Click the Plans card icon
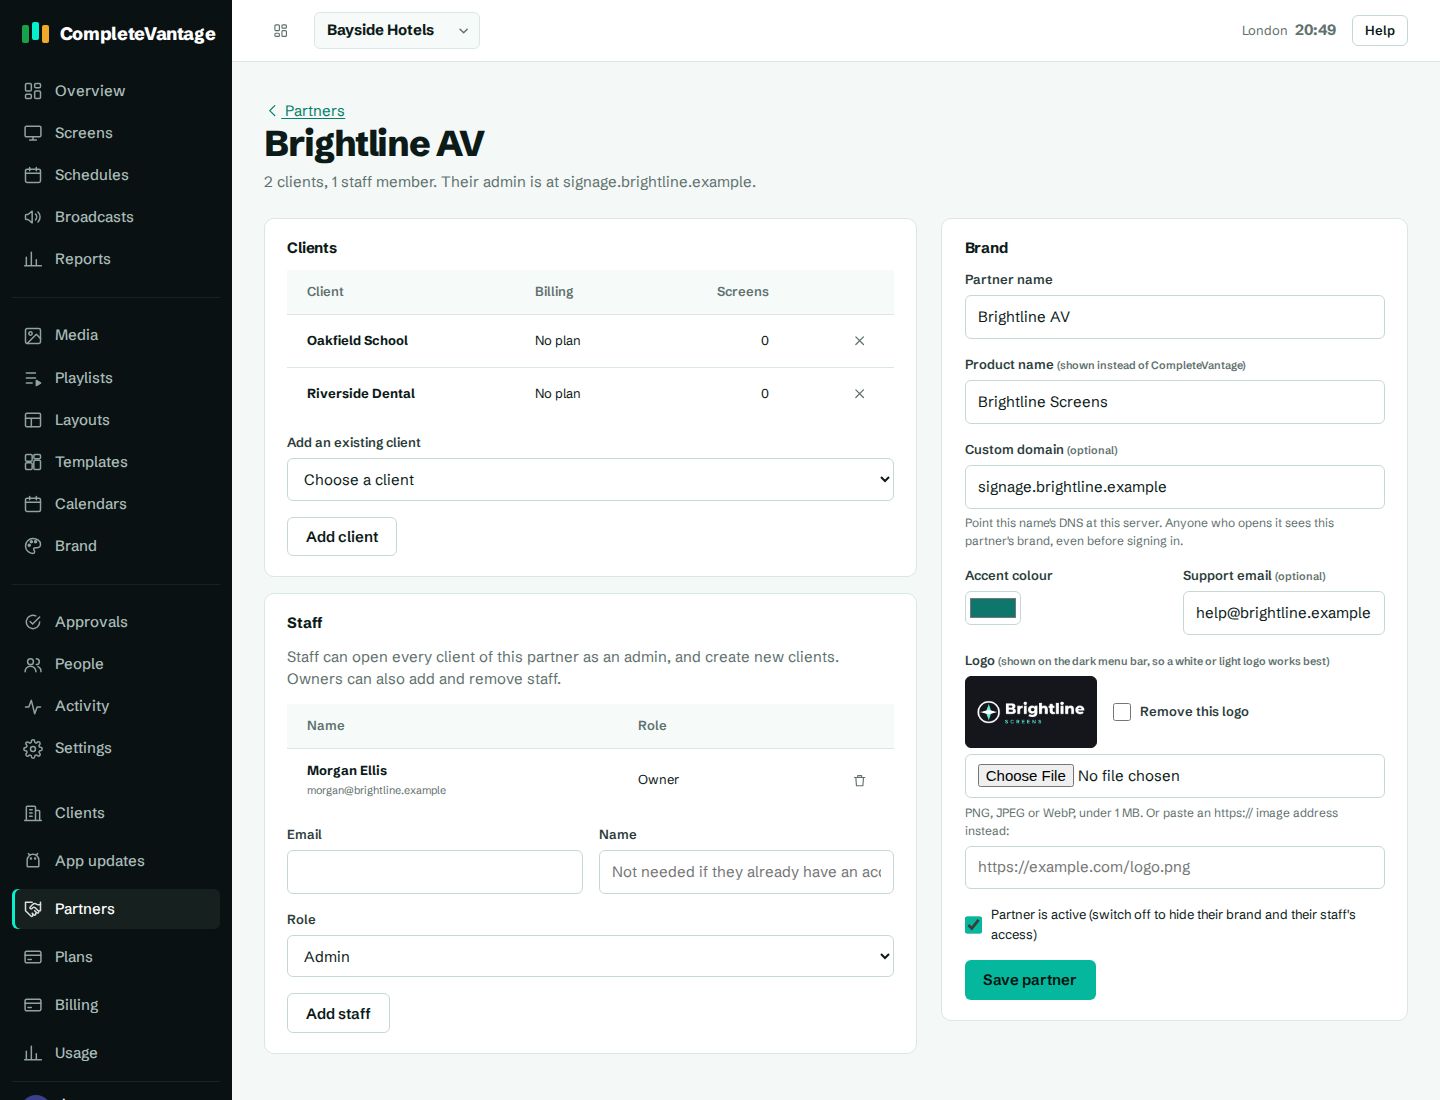Image resolution: width=1440 pixels, height=1100 pixels. pyautogui.click(x=33, y=957)
